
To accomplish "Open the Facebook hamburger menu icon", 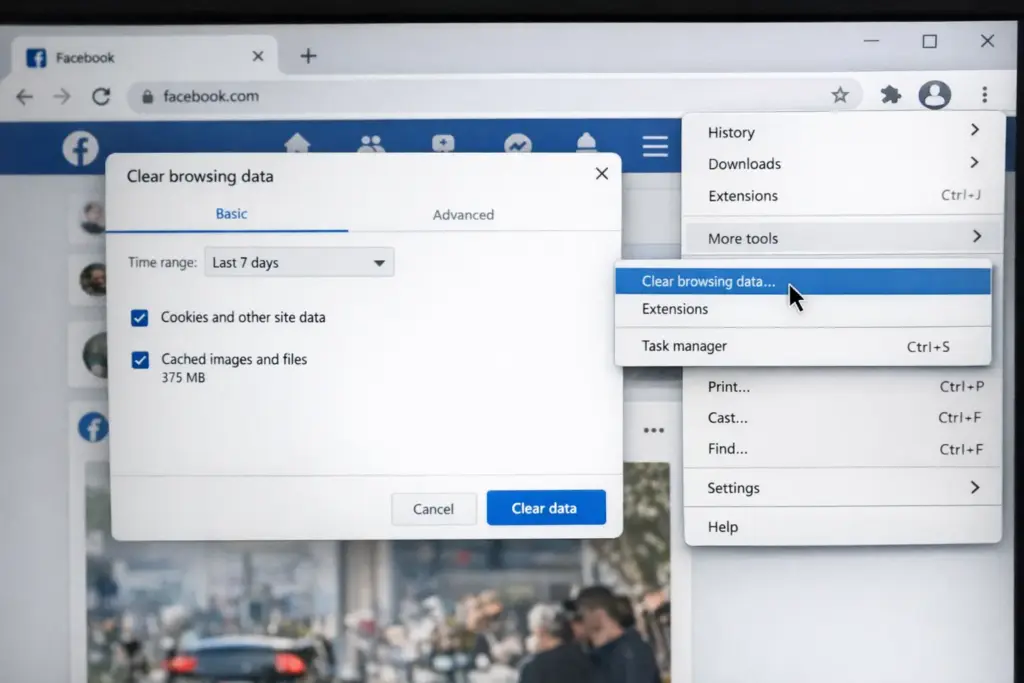I will coord(655,144).
